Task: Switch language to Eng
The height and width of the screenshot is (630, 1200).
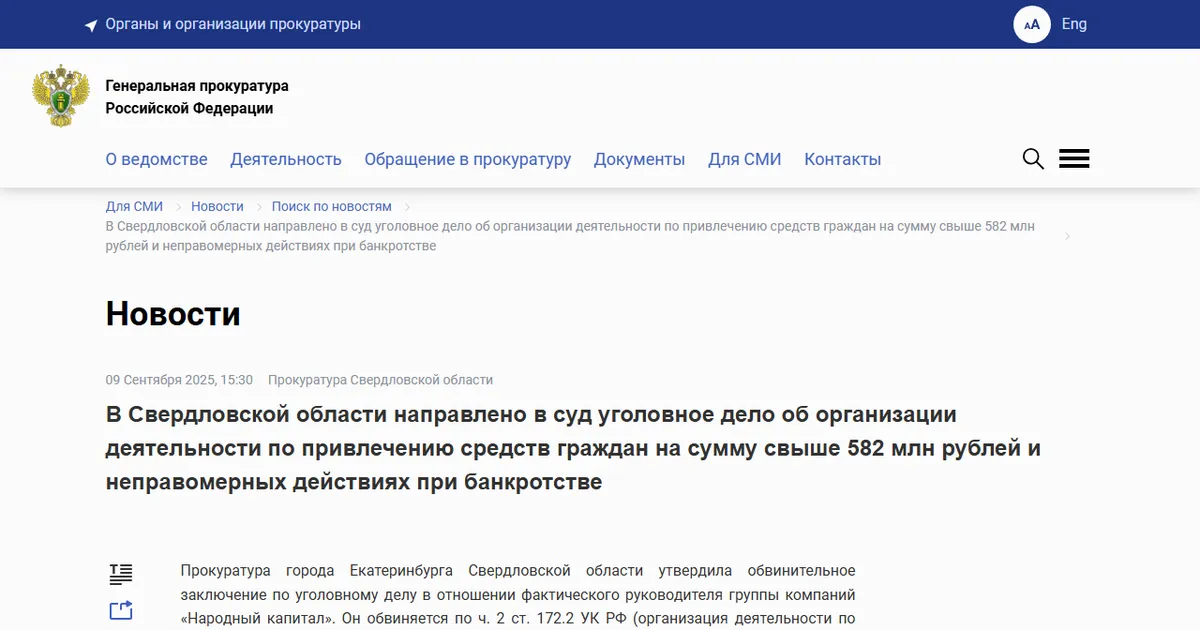Action: pos(1074,24)
